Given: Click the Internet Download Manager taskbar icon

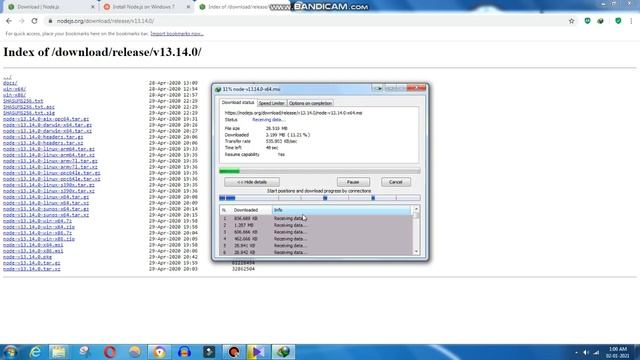Looking at the screenshot, I should tap(284, 352).
